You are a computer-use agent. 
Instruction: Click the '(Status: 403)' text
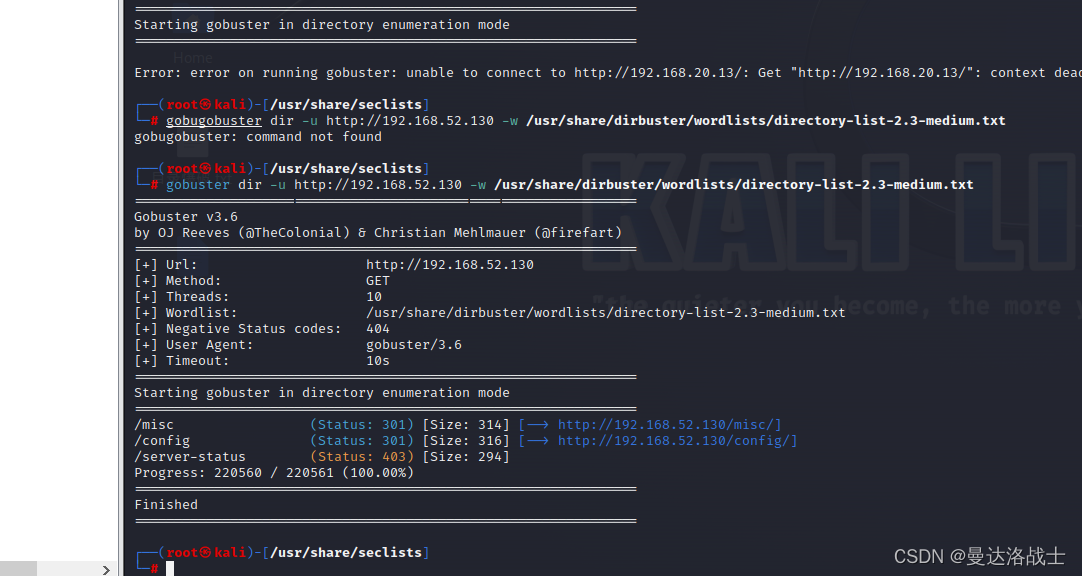point(362,457)
